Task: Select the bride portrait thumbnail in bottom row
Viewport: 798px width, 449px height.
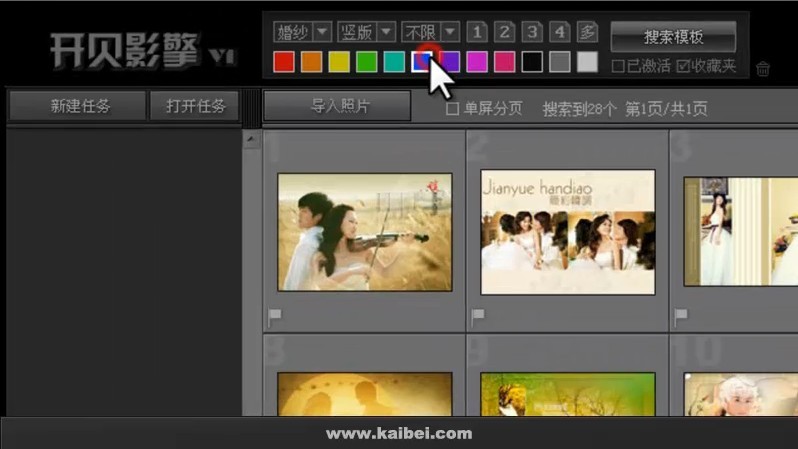Action: point(740,394)
